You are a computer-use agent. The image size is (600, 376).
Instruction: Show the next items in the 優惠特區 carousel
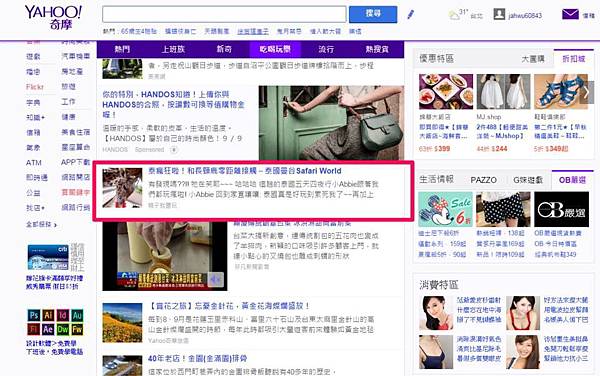point(587,92)
